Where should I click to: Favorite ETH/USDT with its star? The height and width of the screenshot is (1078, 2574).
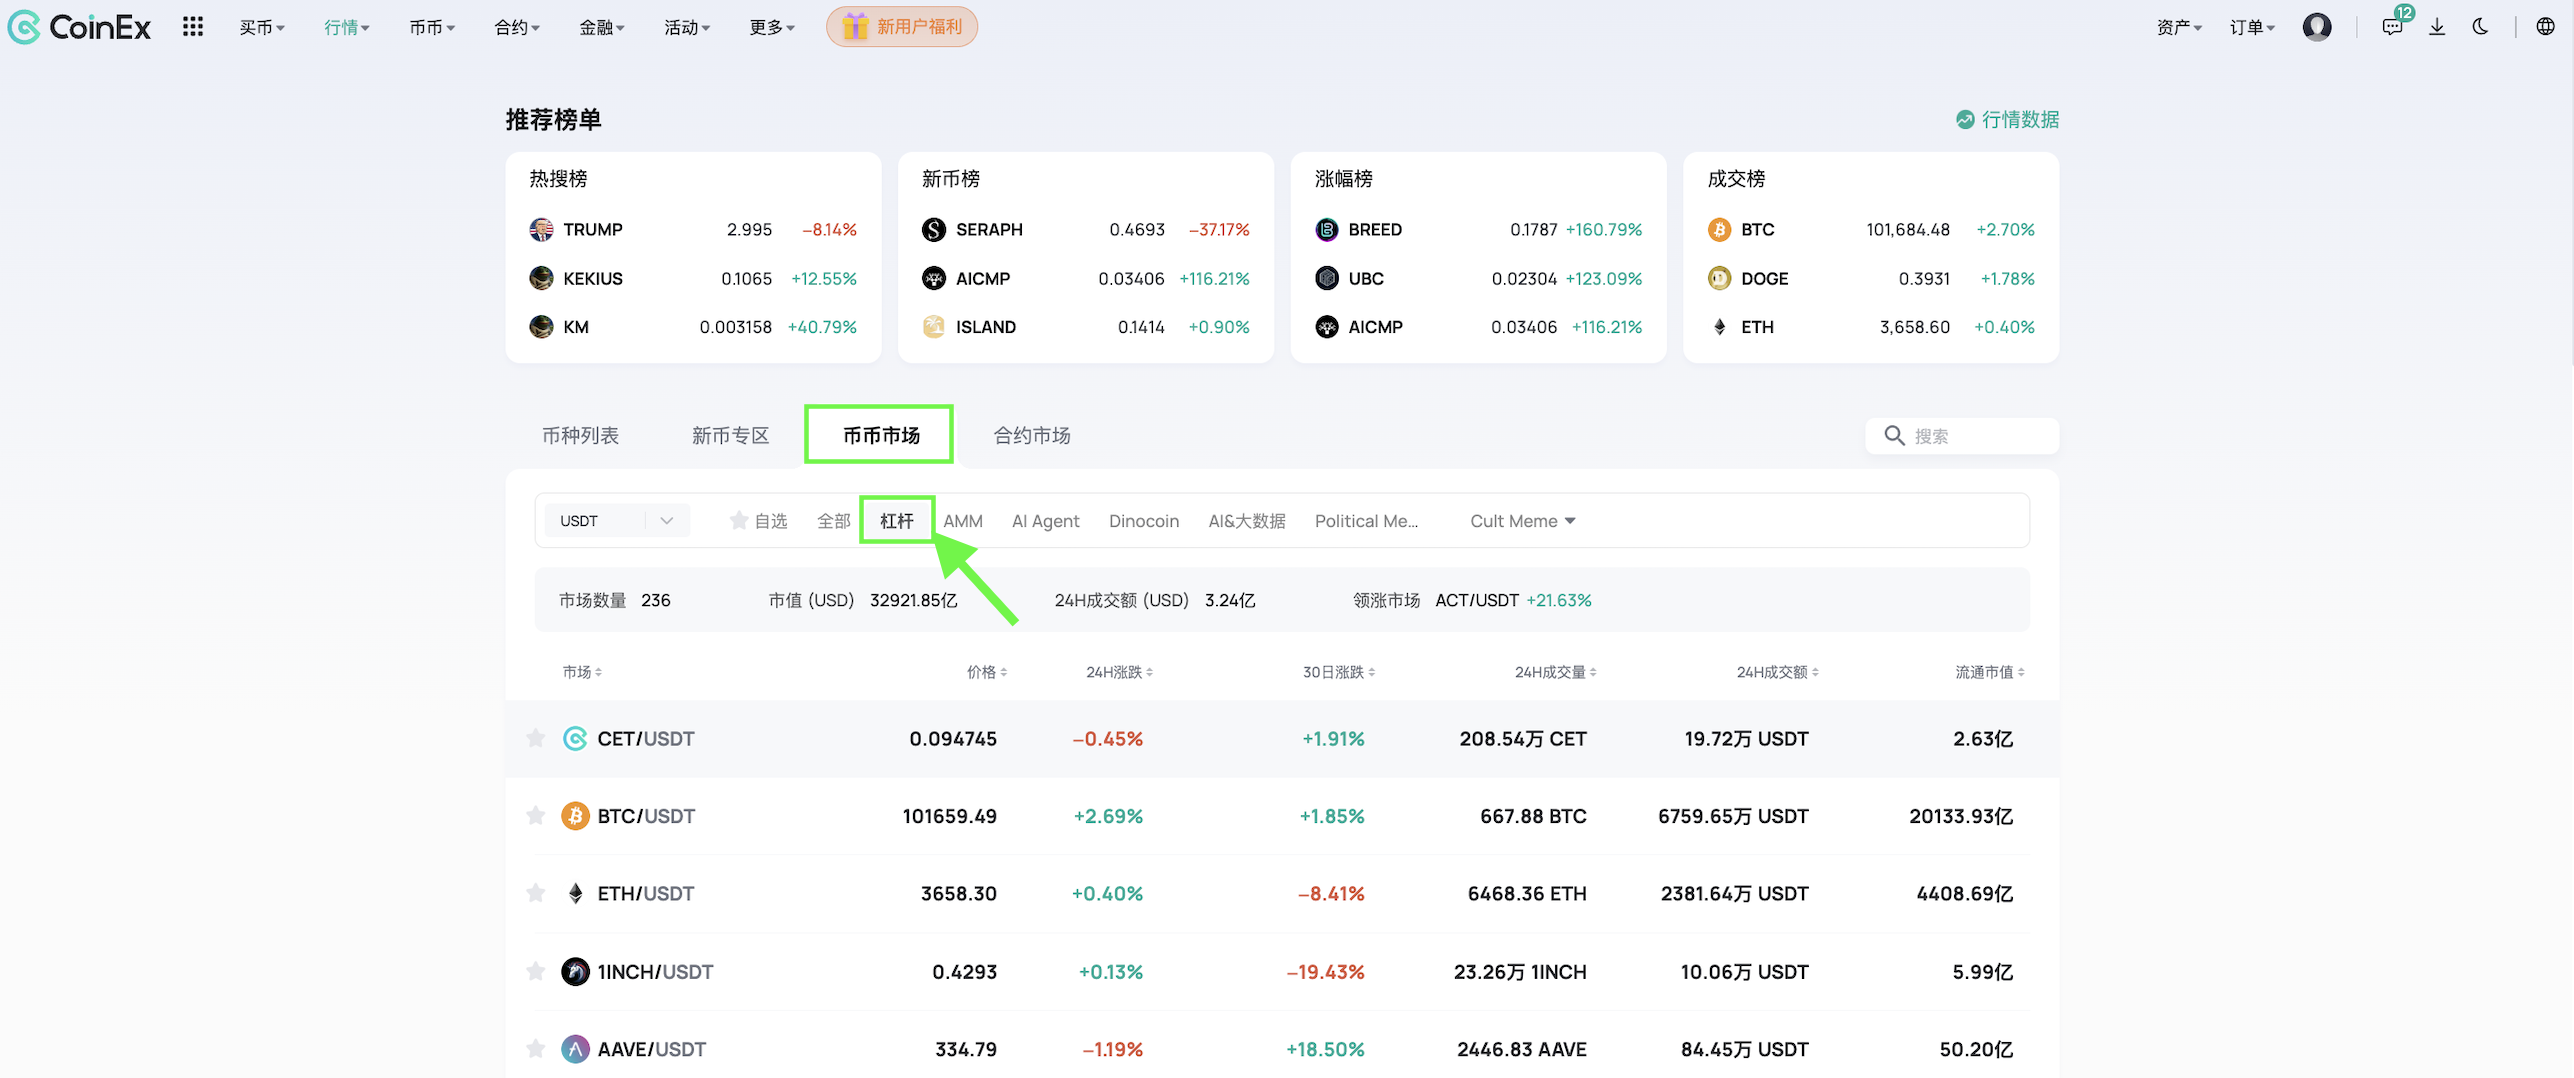536,893
